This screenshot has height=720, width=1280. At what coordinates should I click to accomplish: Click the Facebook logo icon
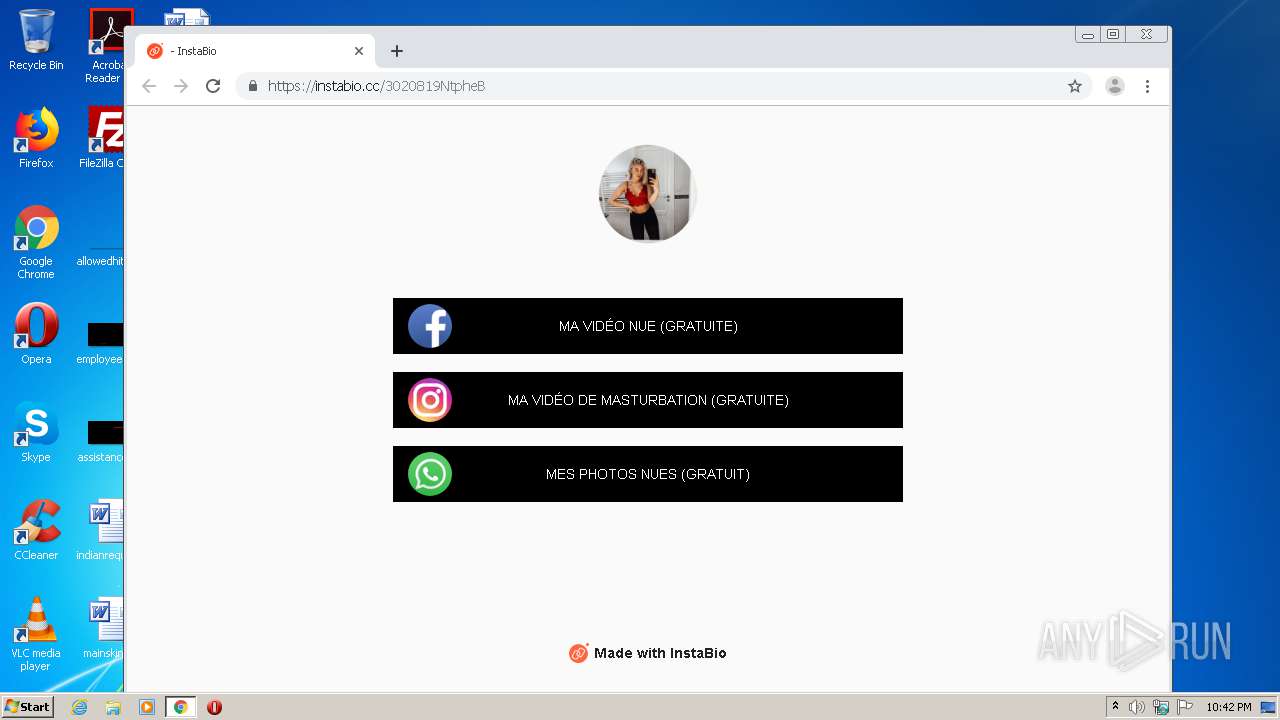coord(430,326)
